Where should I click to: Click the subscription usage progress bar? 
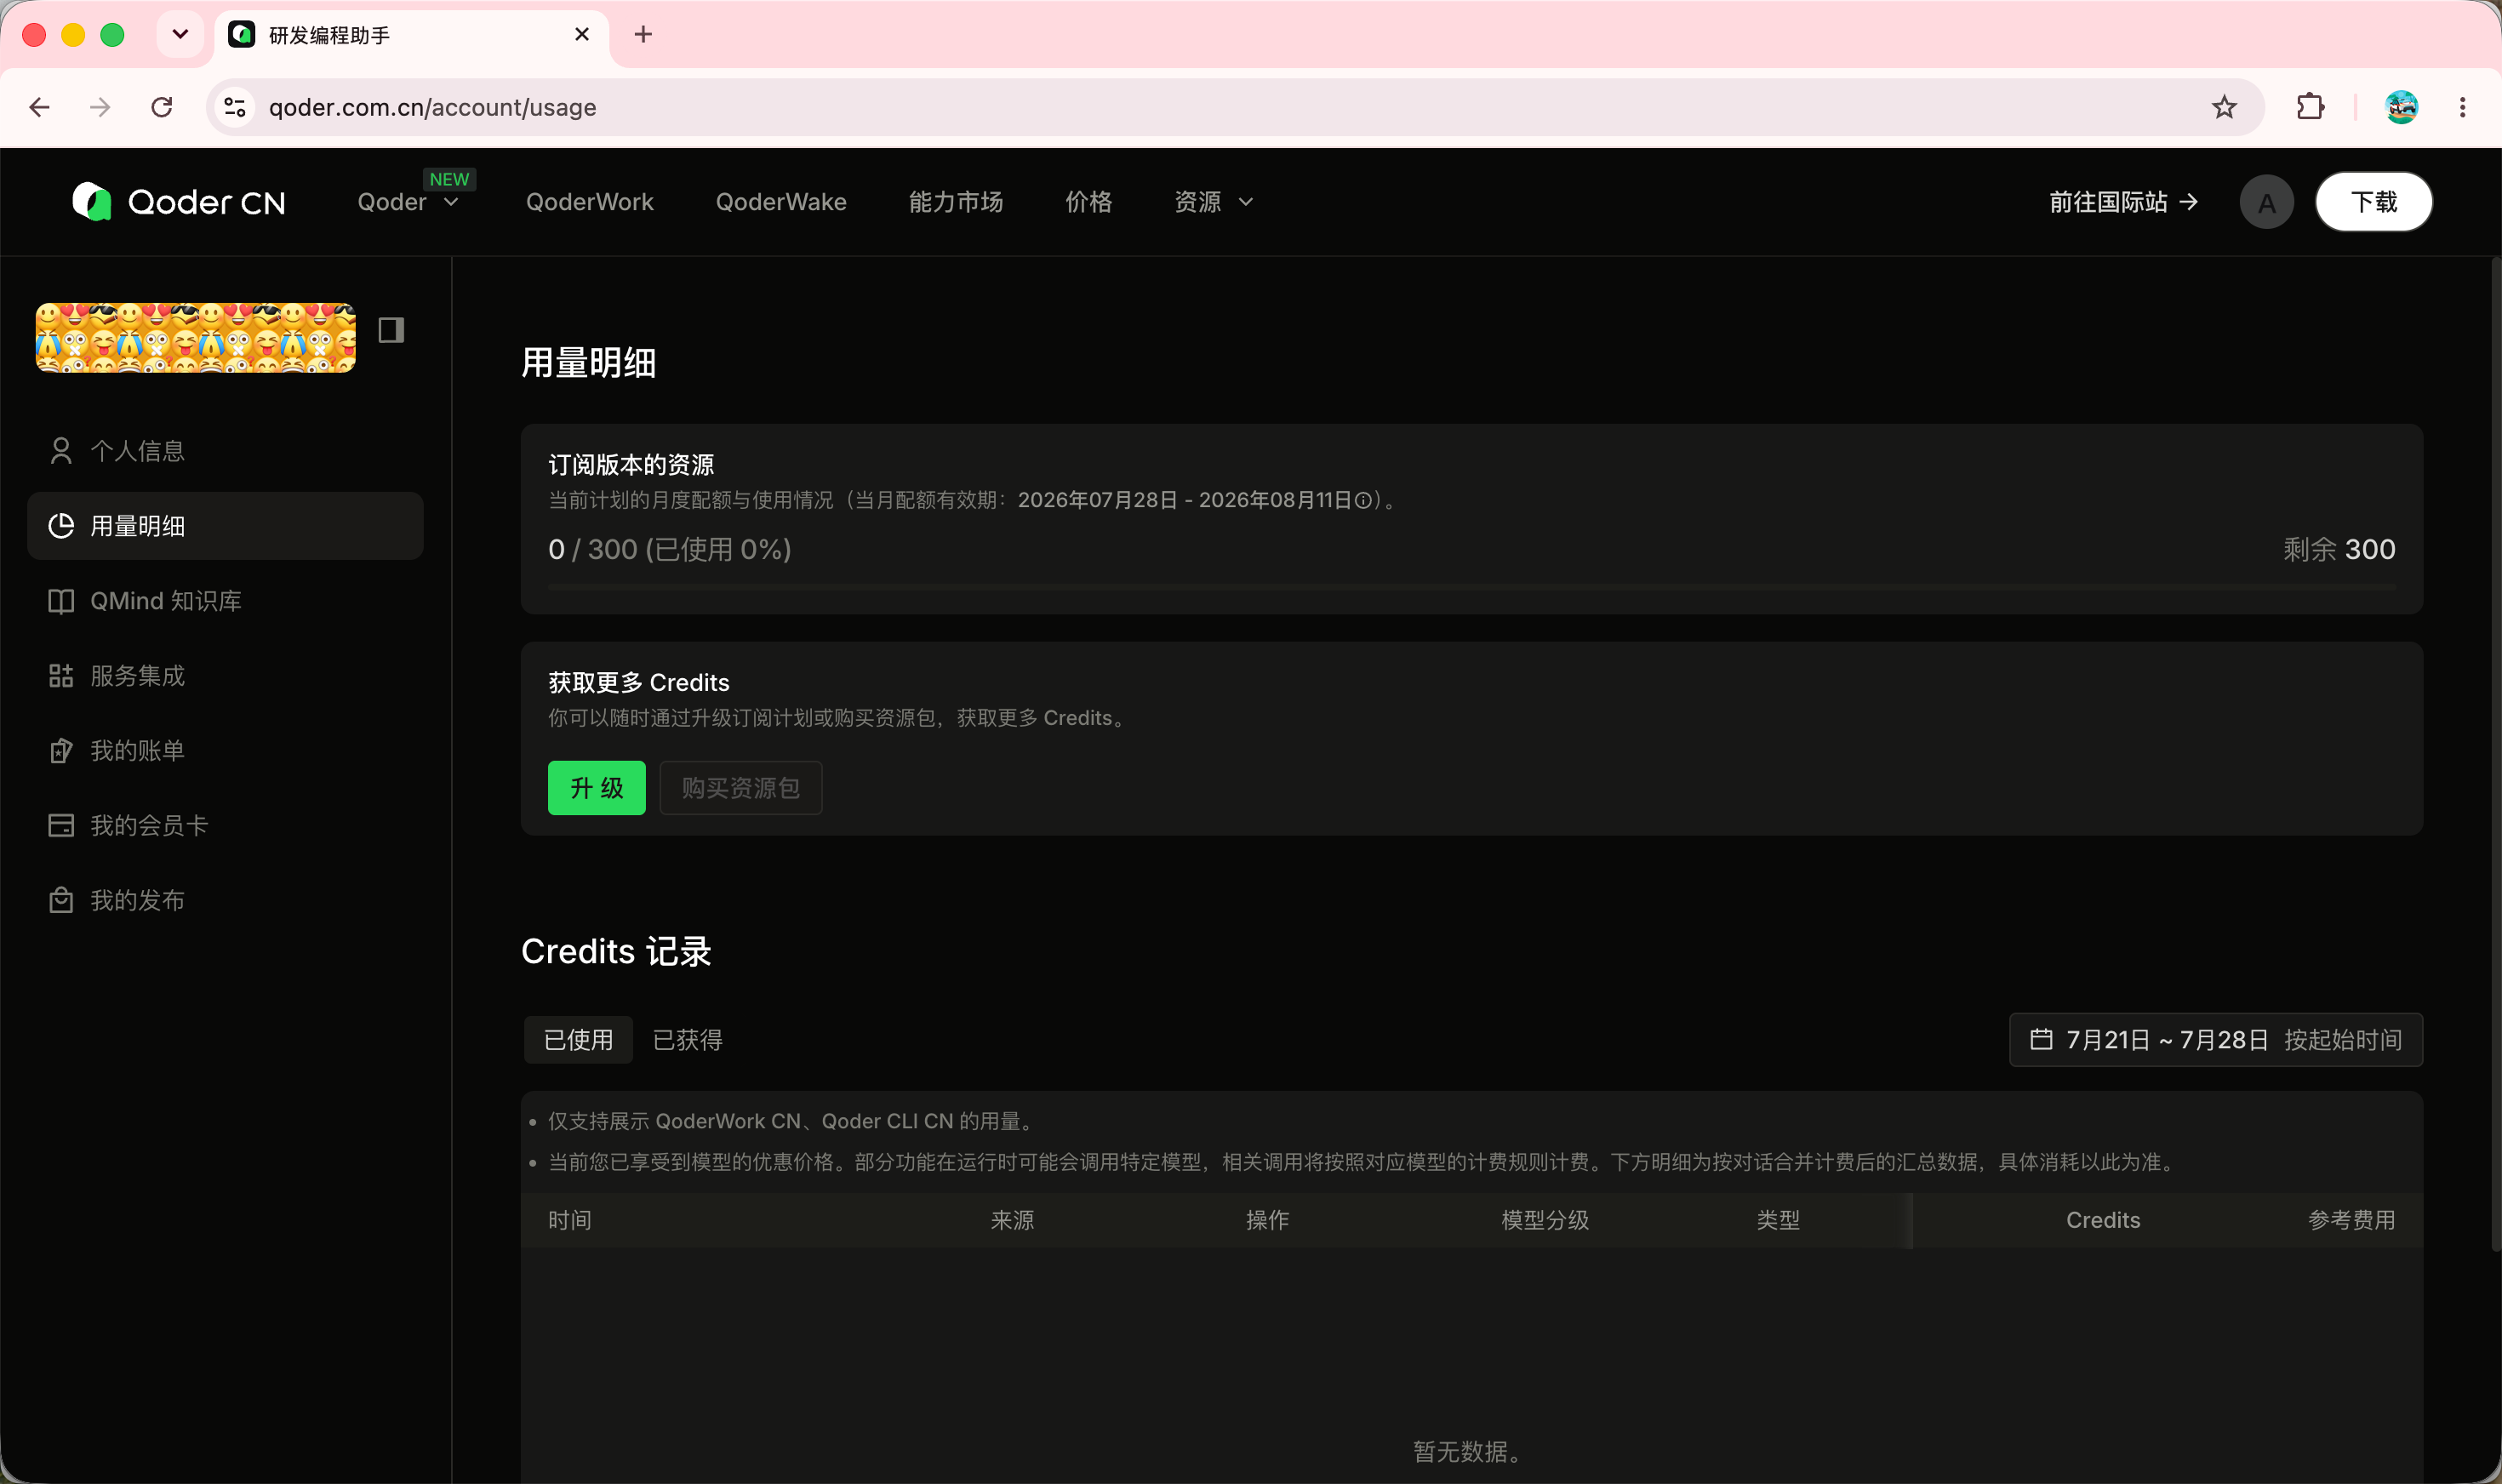pos(1472,587)
